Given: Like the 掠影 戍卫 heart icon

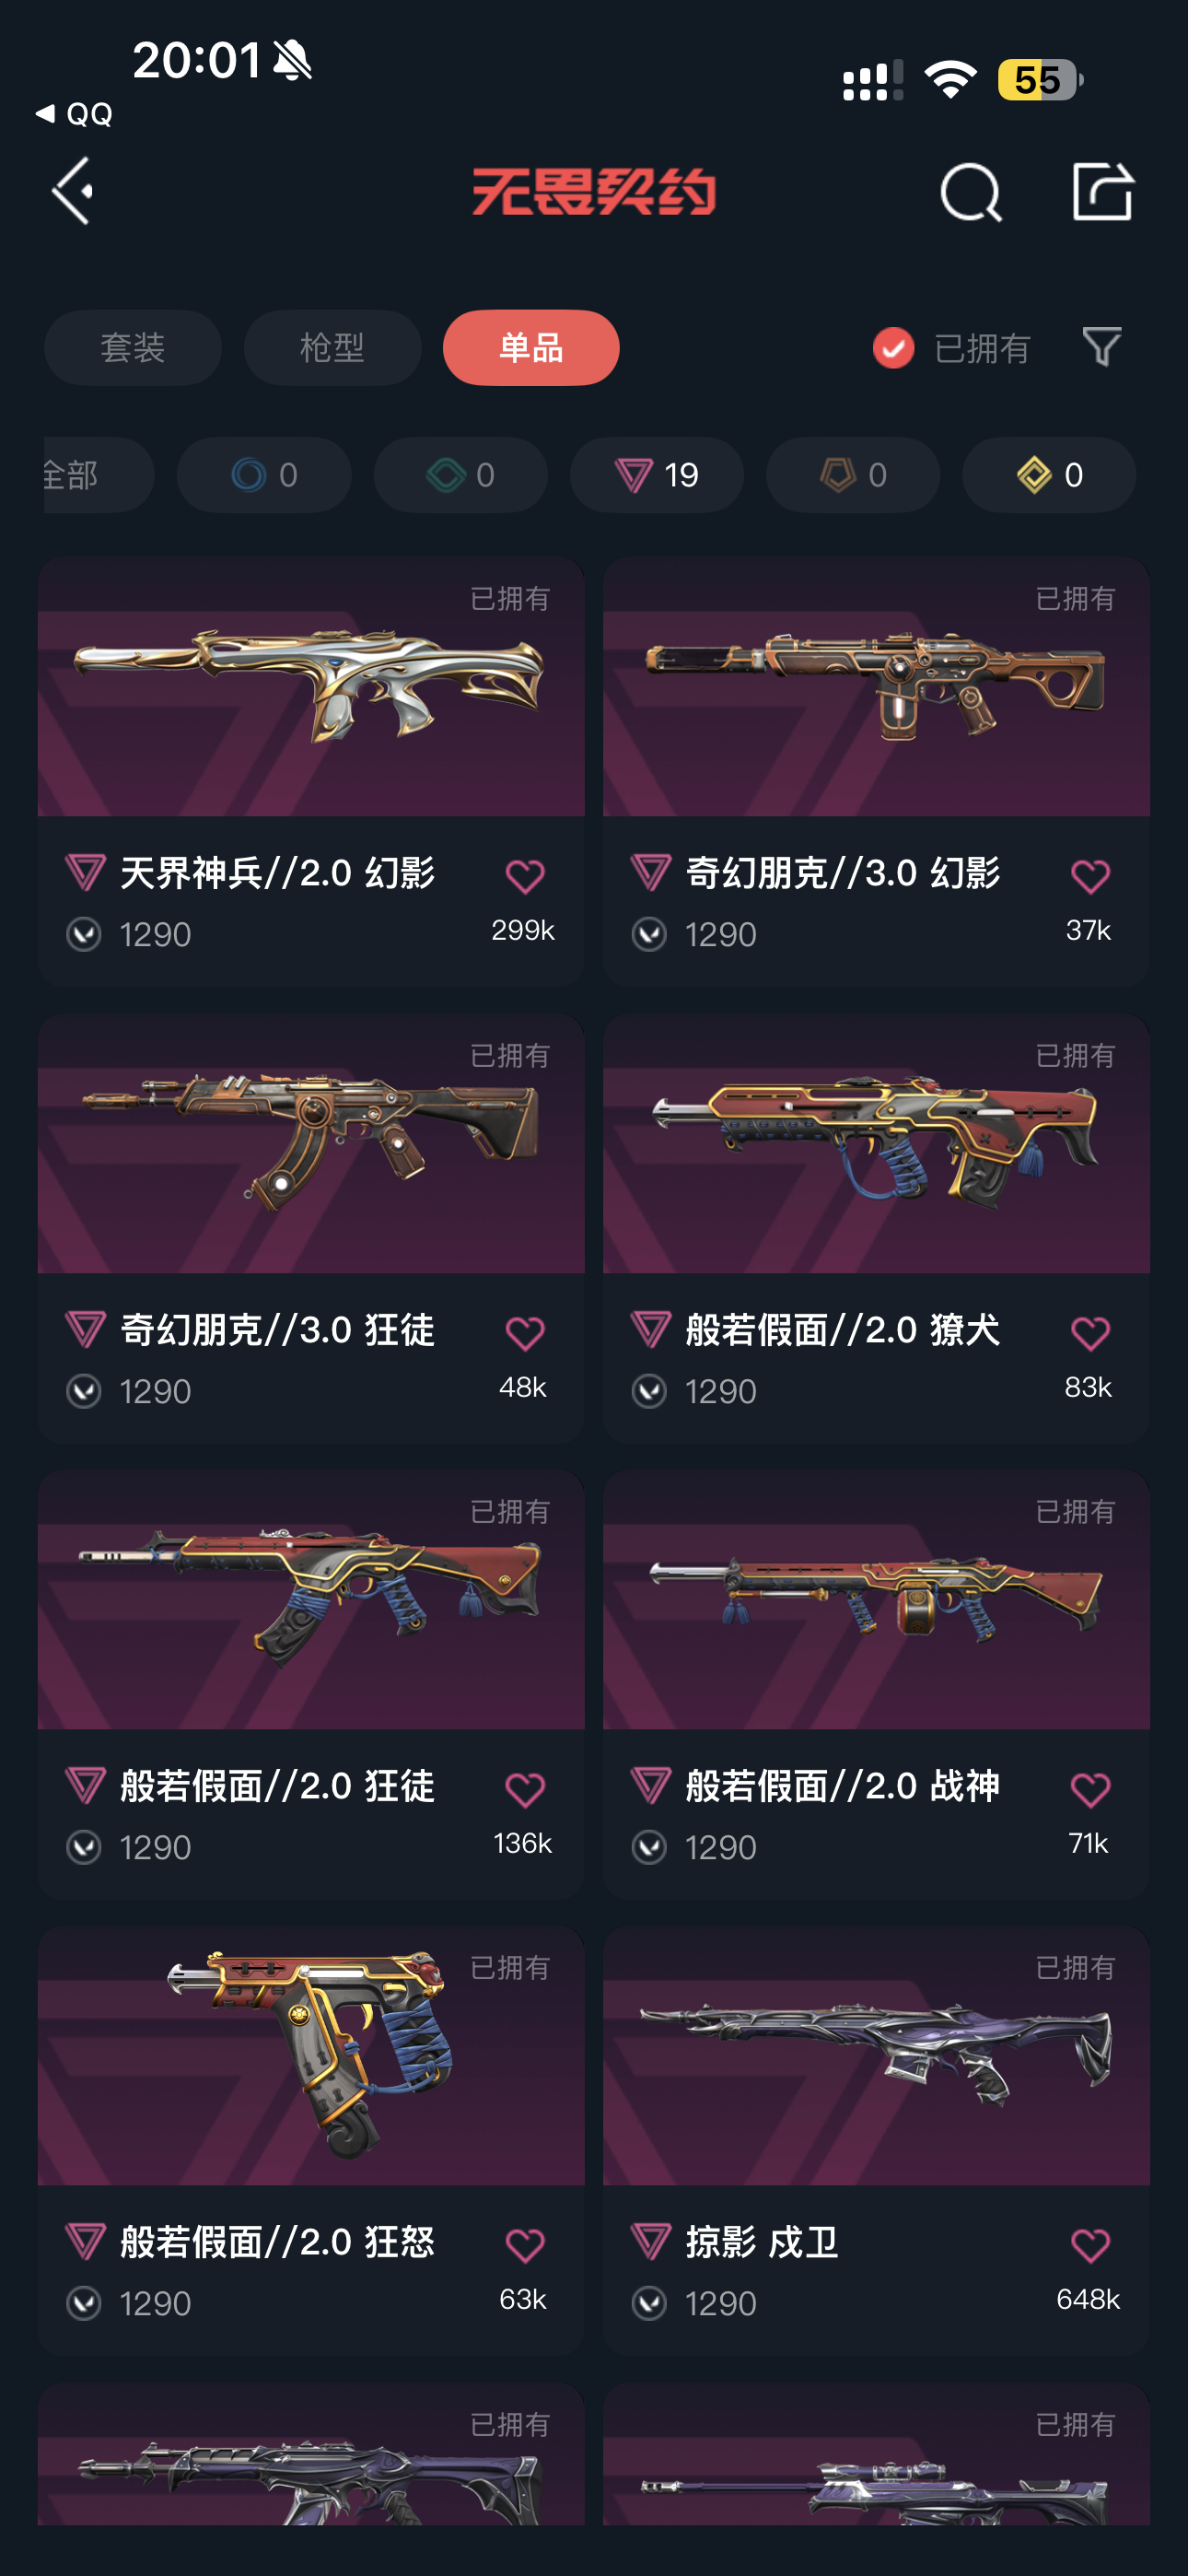Looking at the screenshot, I should point(1090,2246).
